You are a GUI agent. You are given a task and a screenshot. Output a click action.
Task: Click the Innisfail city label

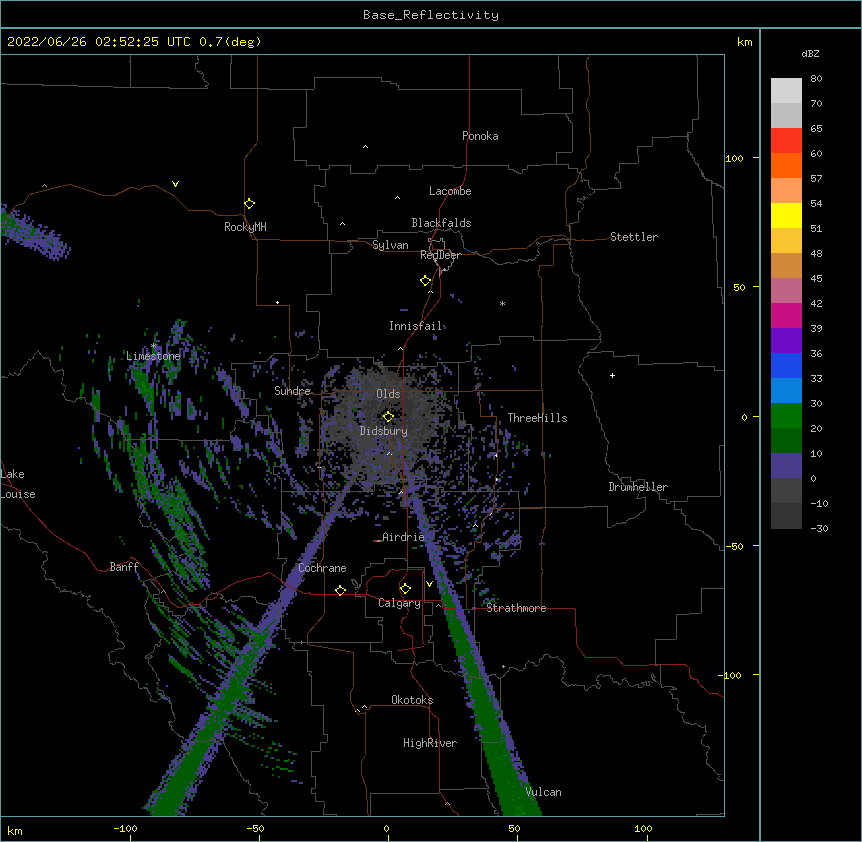[x=415, y=326]
